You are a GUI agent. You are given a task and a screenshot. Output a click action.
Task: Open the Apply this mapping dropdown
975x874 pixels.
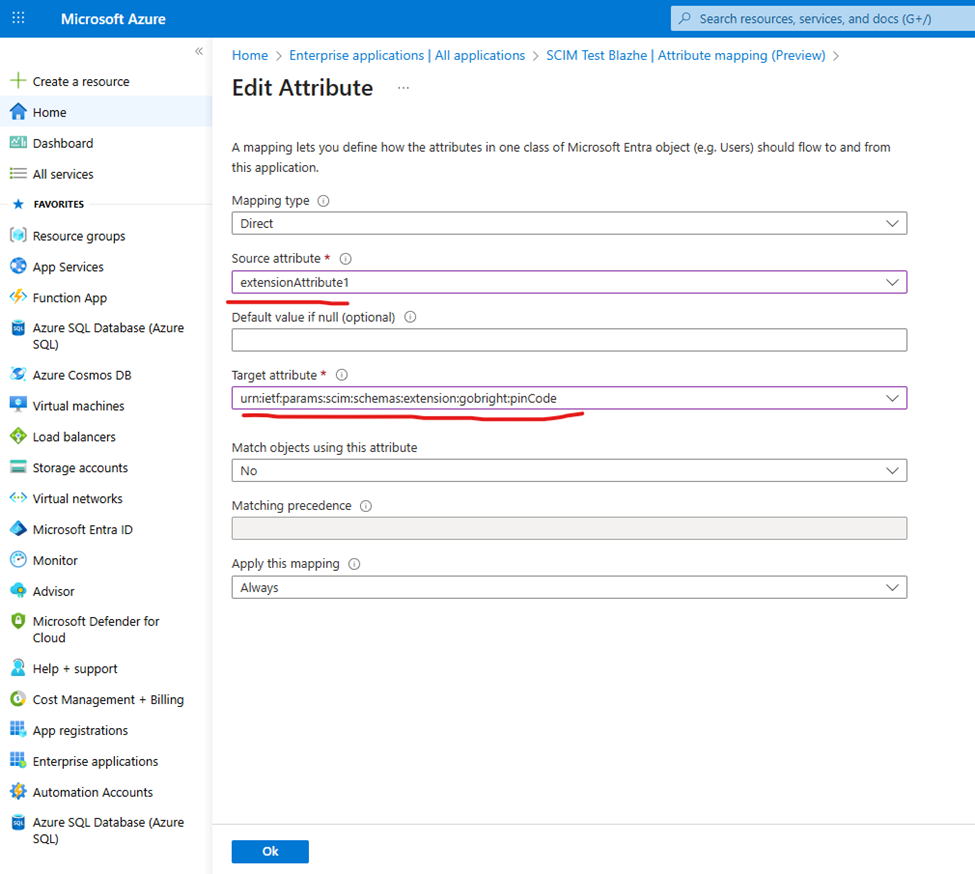pos(568,588)
